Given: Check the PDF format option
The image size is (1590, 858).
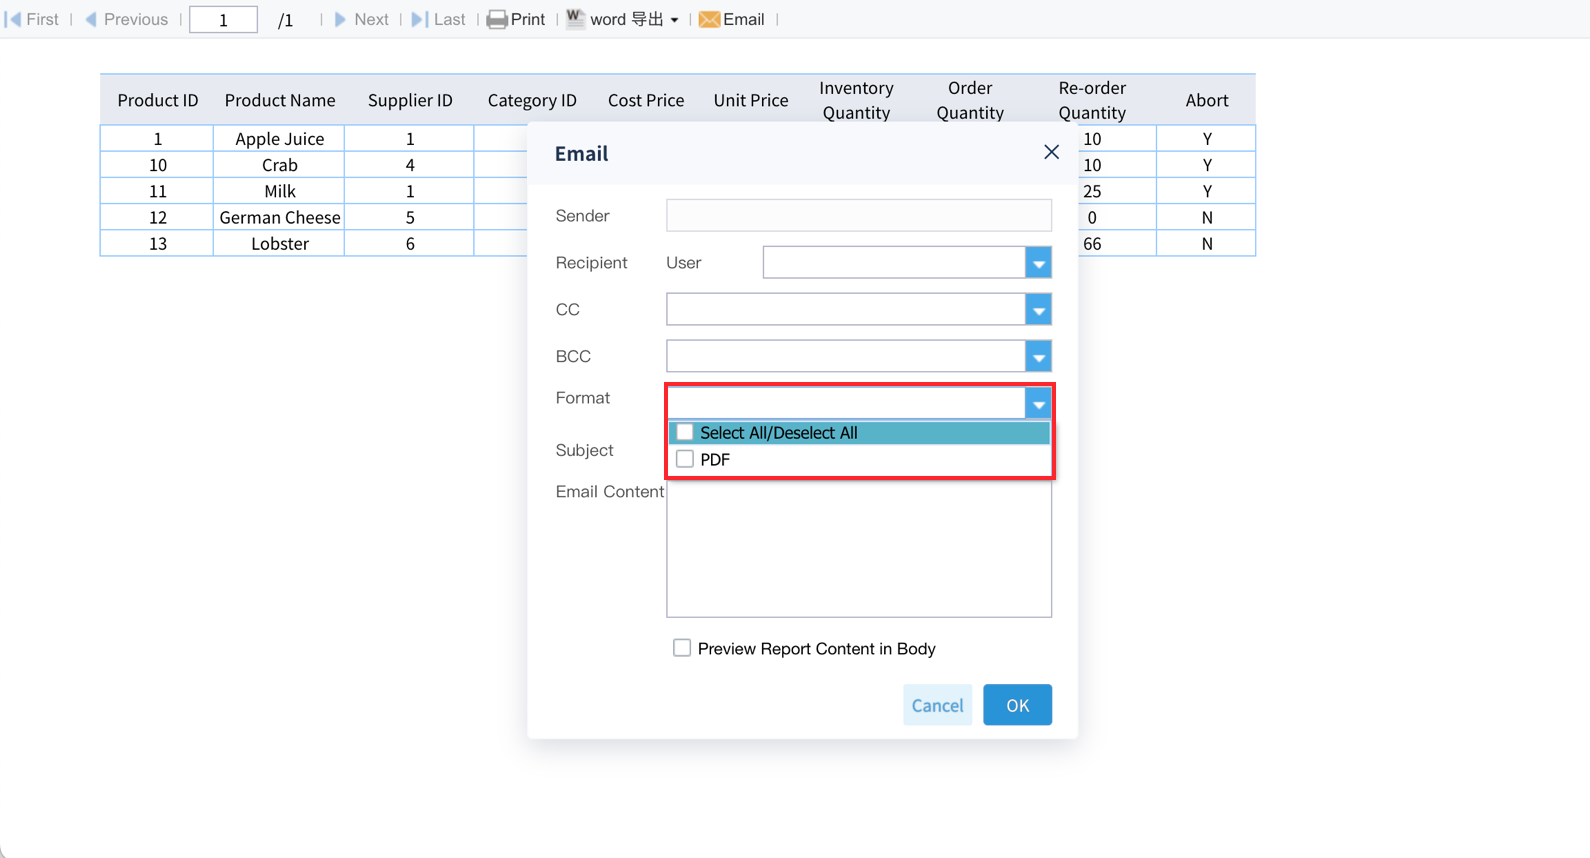Looking at the screenshot, I should coord(685,459).
